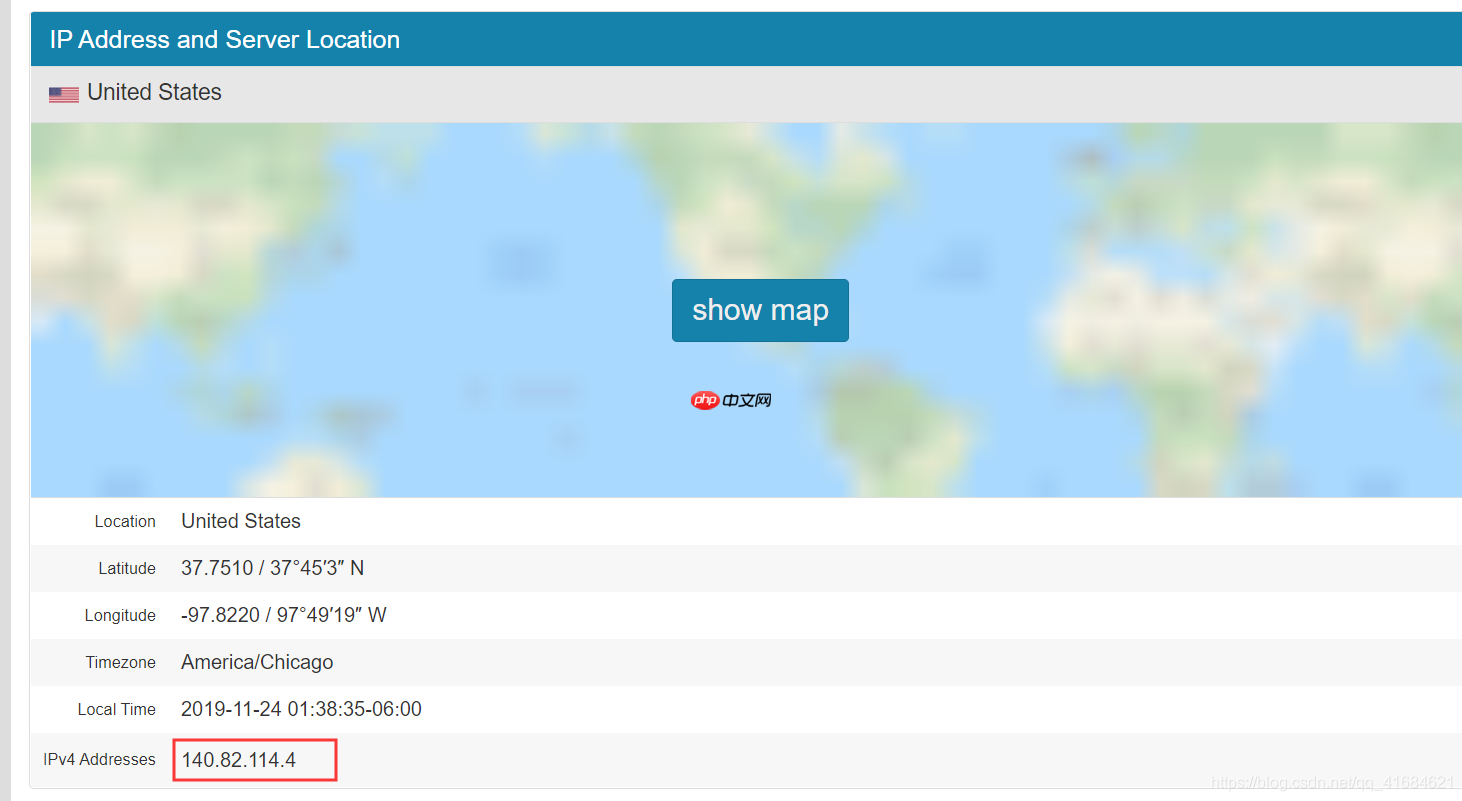Select the IPv4 address 140.82.114.4
The width and height of the screenshot is (1462, 801).
tap(239, 760)
